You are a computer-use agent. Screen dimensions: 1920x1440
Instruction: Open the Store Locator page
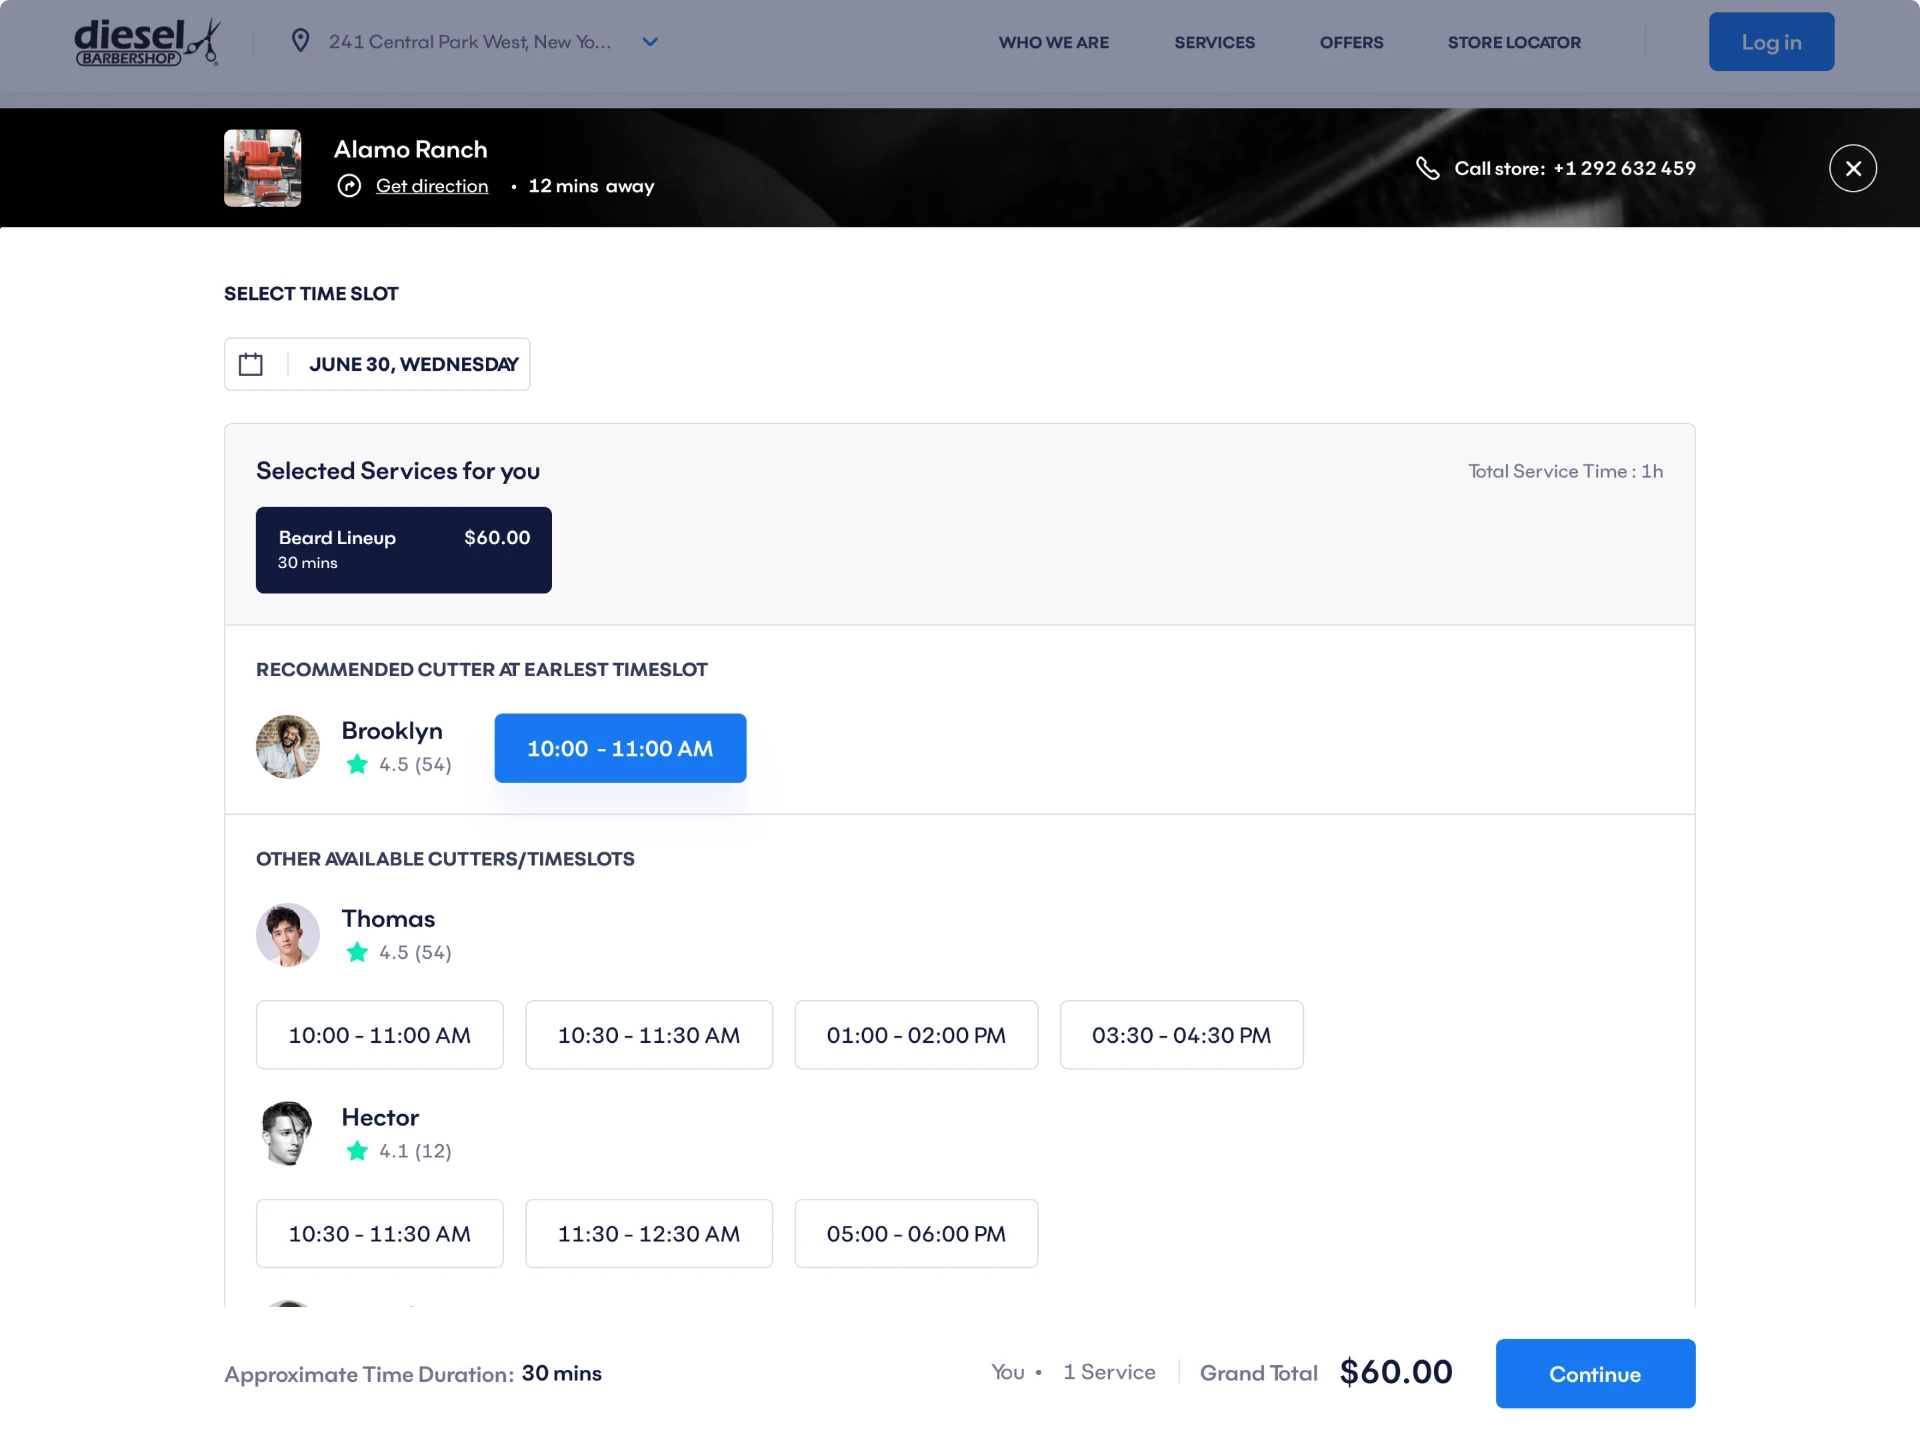click(1514, 42)
